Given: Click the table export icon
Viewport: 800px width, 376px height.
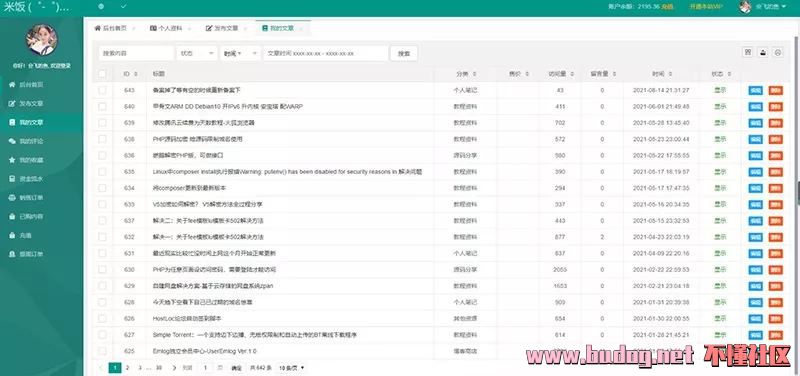Looking at the screenshot, I should (x=763, y=52).
